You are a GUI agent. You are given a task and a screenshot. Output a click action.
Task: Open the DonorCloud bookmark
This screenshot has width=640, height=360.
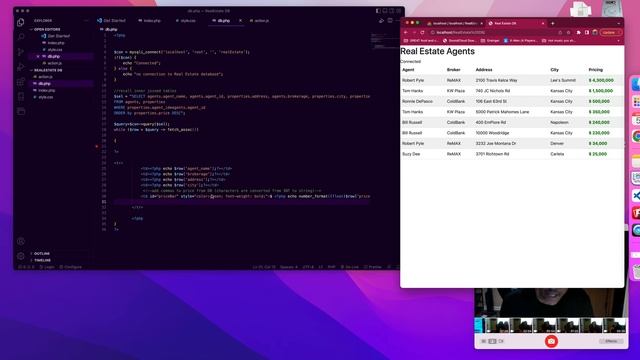point(460,41)
